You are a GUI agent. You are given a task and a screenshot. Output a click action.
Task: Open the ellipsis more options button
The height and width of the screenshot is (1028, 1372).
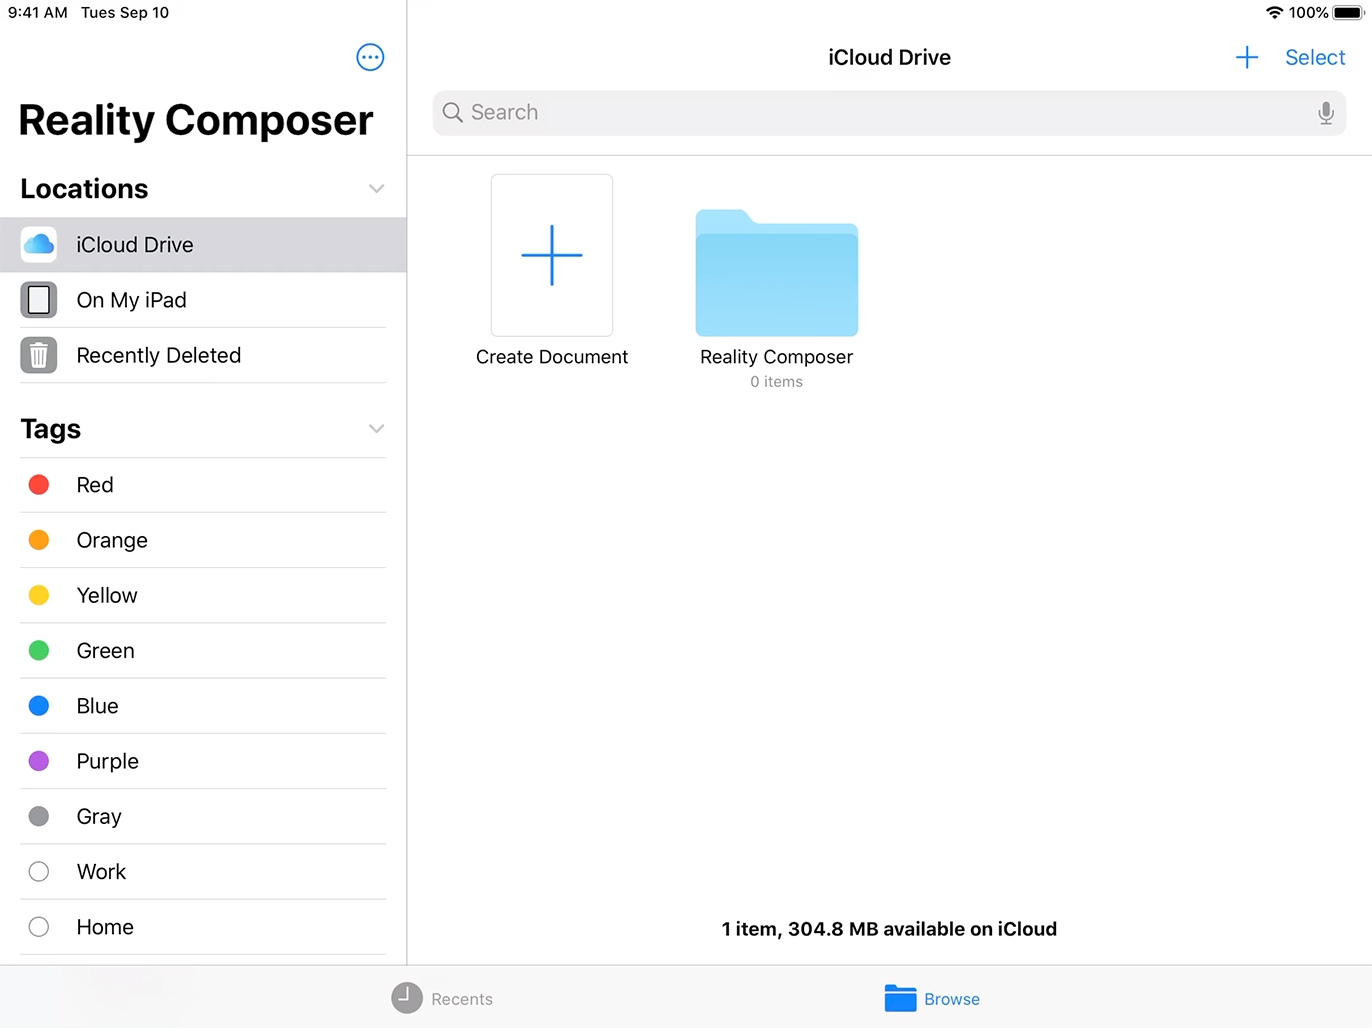(x=370, y=57)
